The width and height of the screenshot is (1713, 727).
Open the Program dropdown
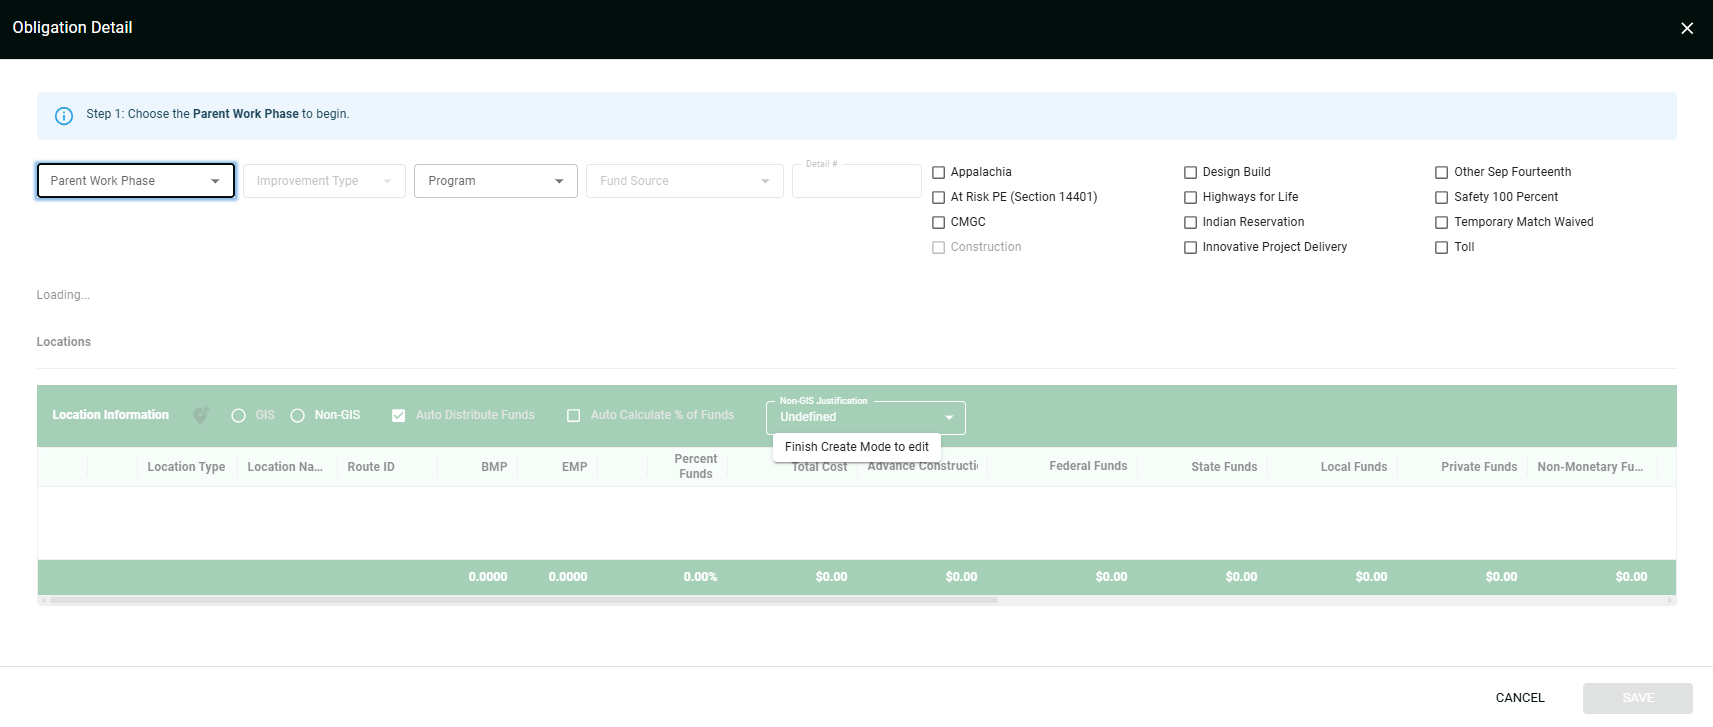pos(496,181)
